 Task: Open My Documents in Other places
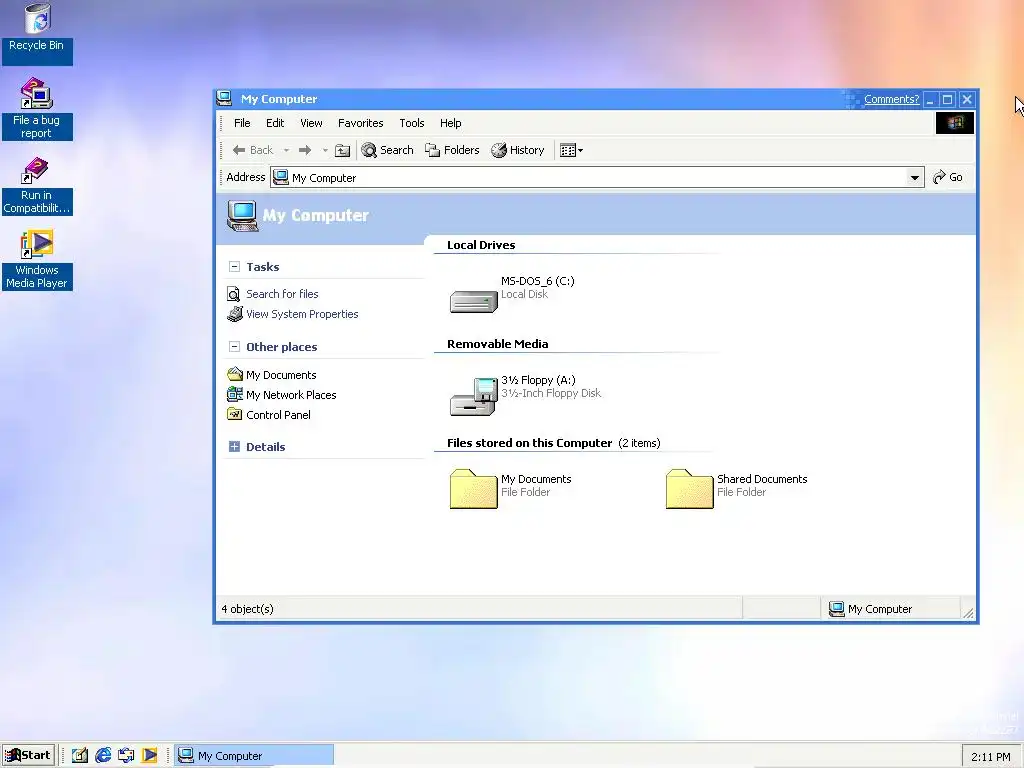(281, 375)
